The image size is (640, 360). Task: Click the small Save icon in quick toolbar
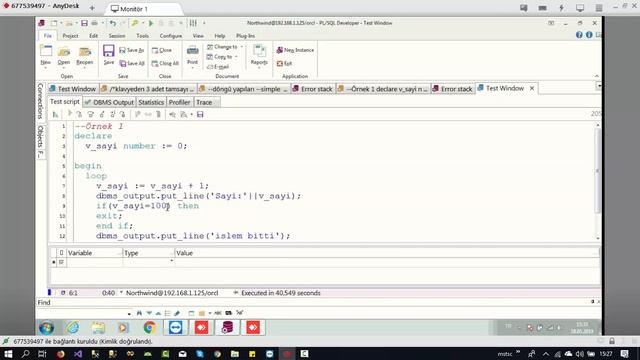84,23
